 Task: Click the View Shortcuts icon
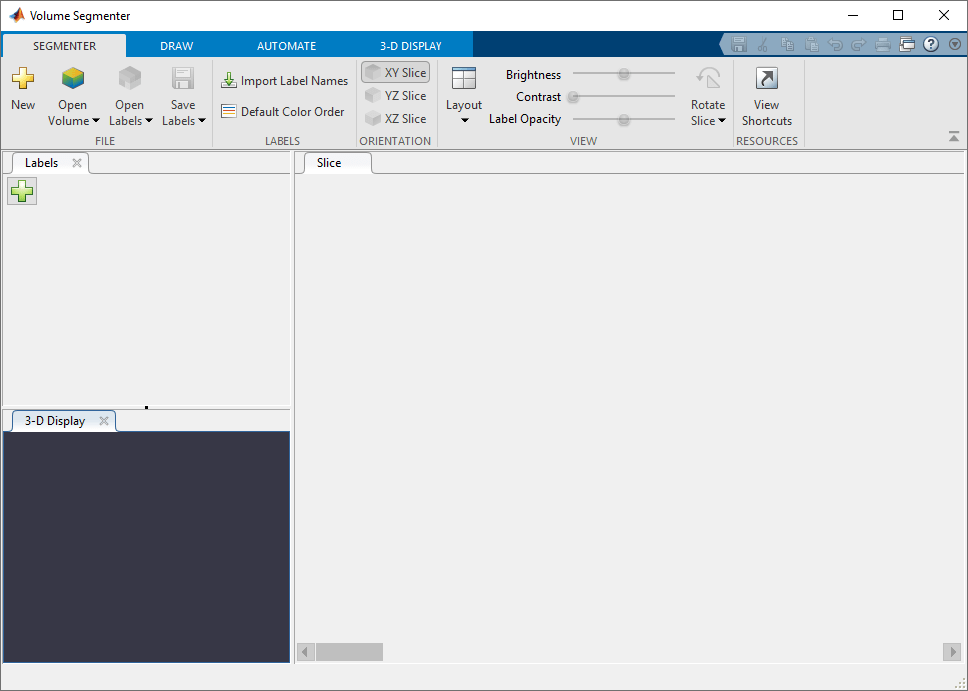pyautogui.click(x=766, y=78)
